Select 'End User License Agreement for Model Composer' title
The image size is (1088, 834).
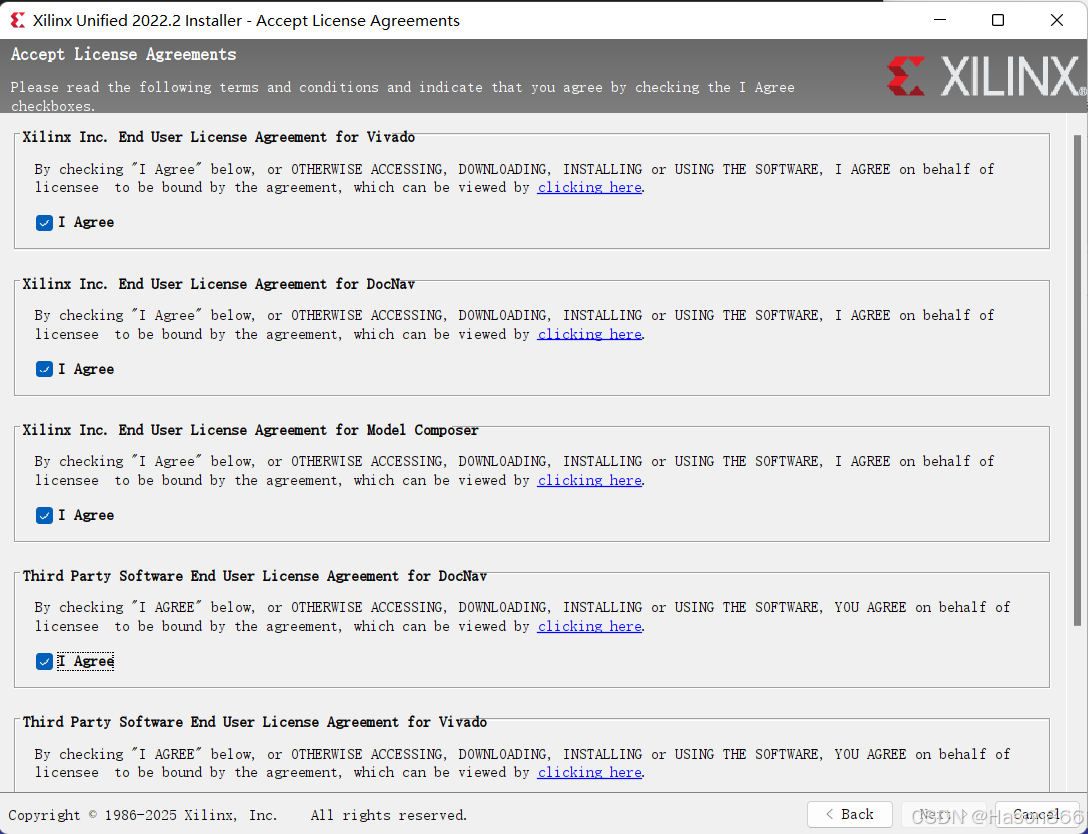(298, 430)
